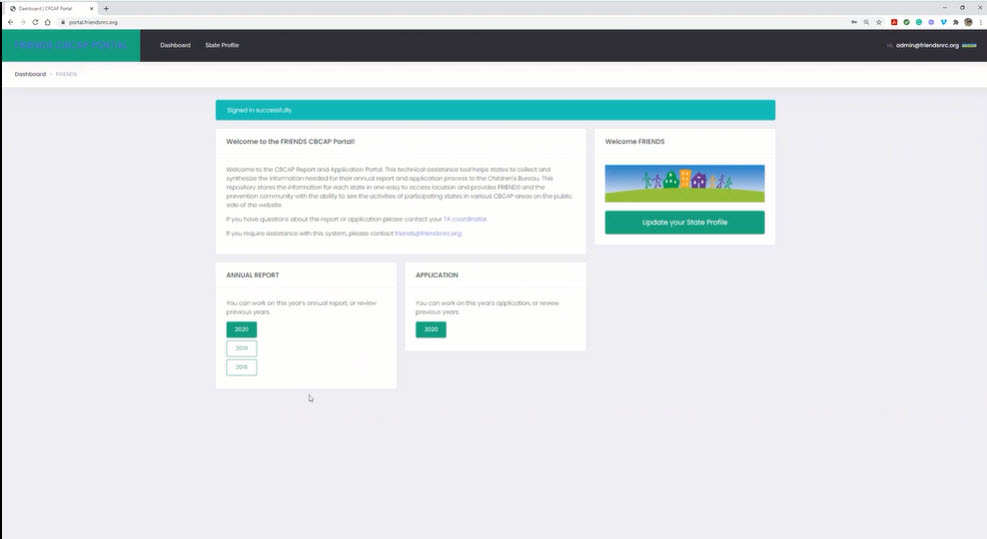Click Update your State Profile button
Image resolution: width=987 pixels, height=539 pixels.
(685, 222)
